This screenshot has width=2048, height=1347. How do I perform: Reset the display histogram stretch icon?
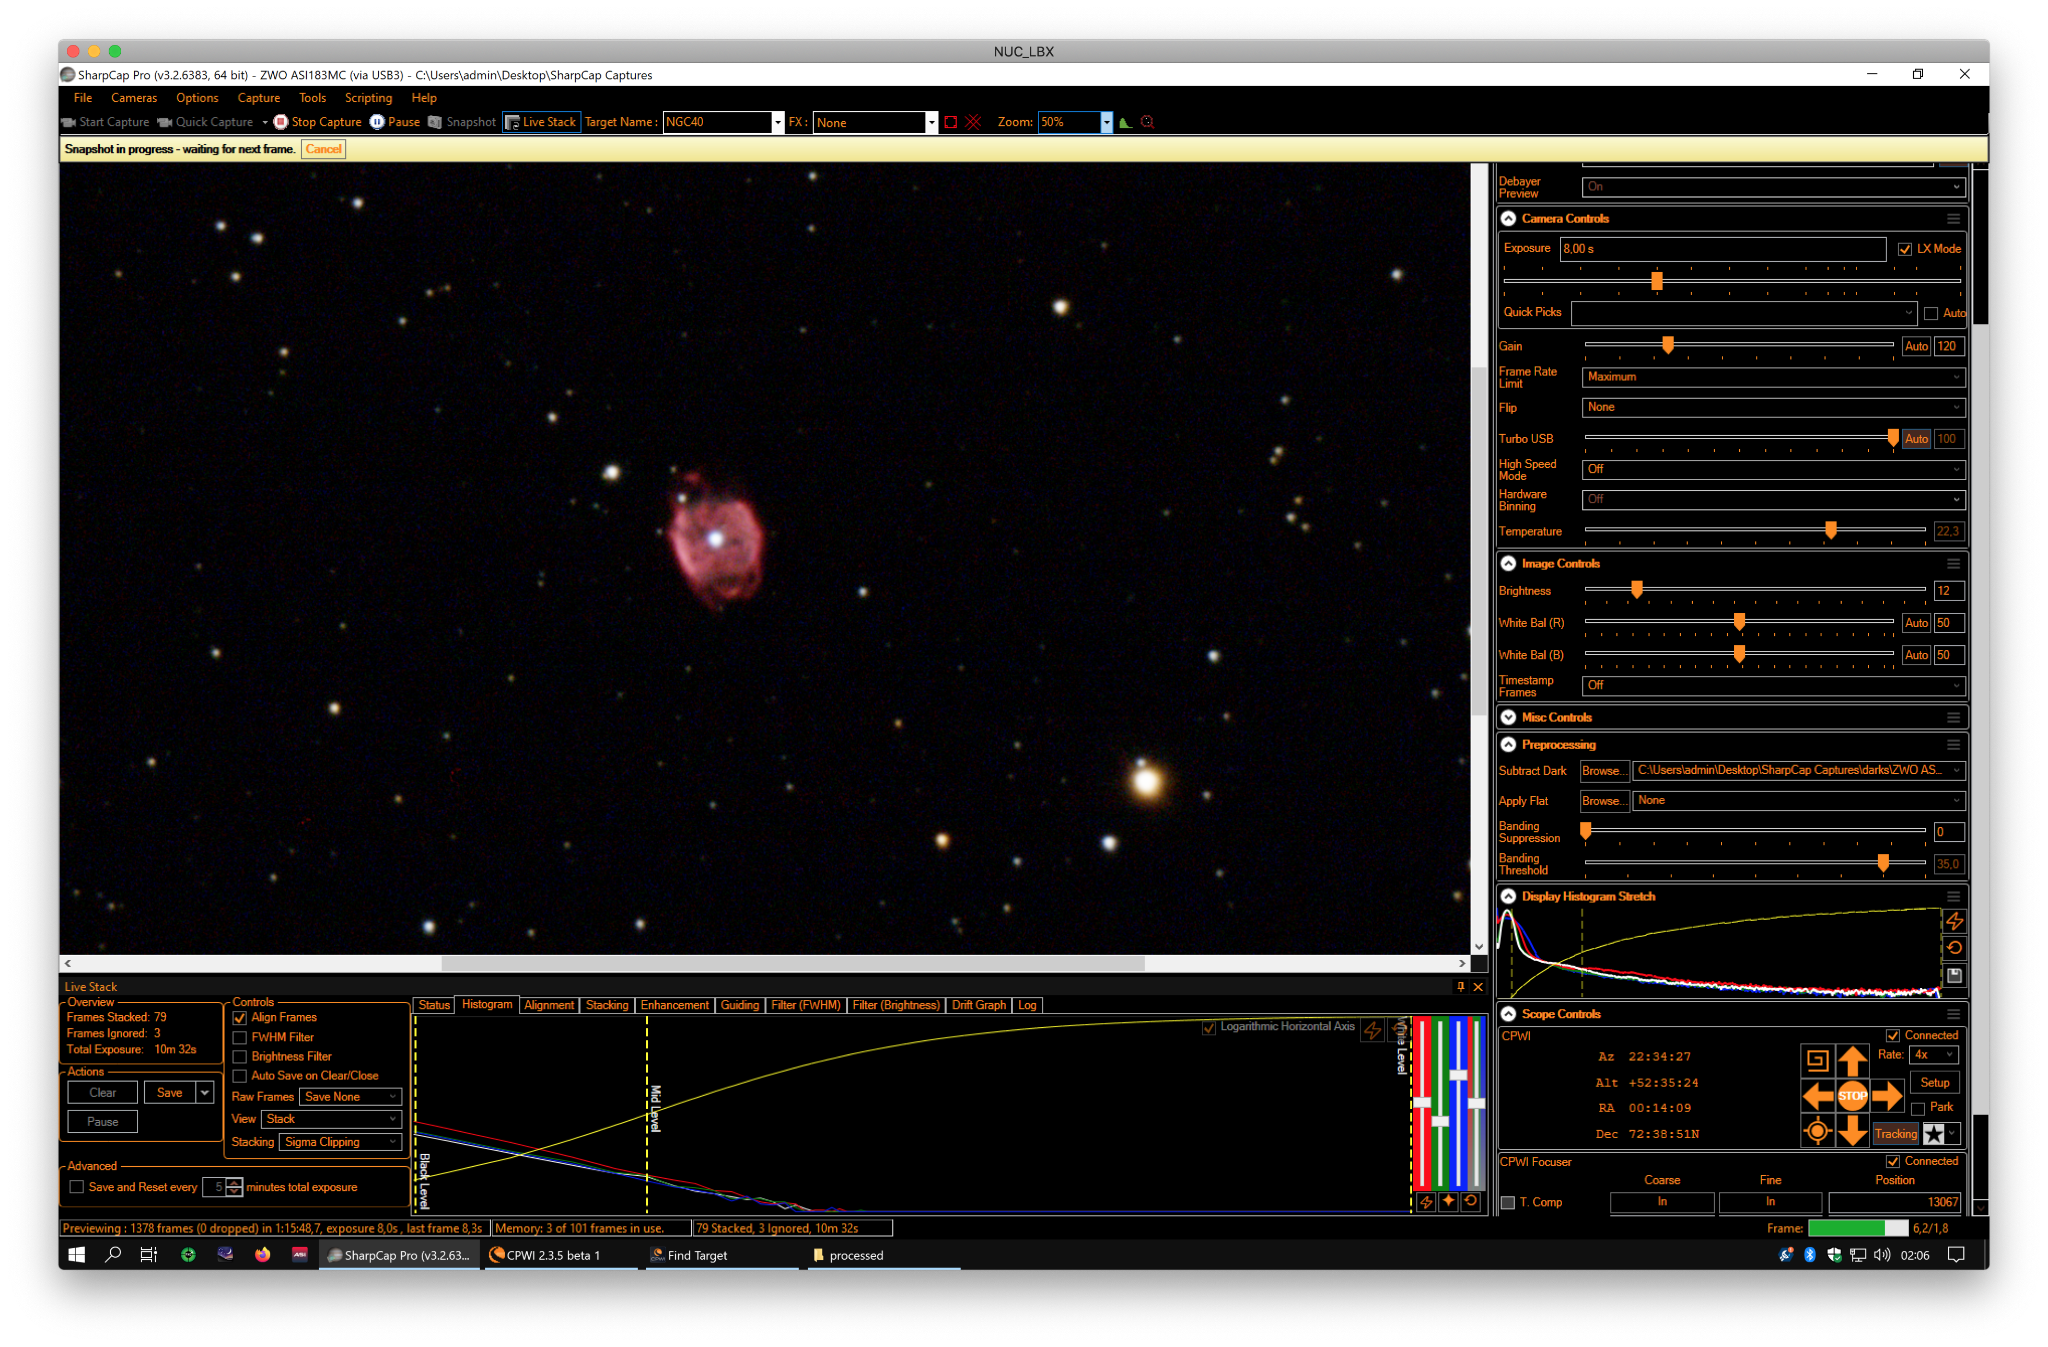1955,948
